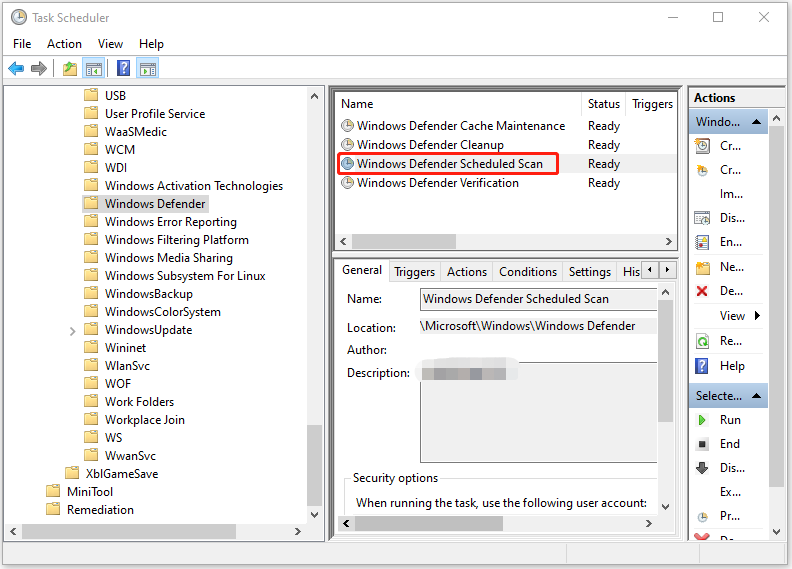Screen dimensions: 792x569
Task: Click tab strip scroll-left arrow
Action: click(650, 270)
